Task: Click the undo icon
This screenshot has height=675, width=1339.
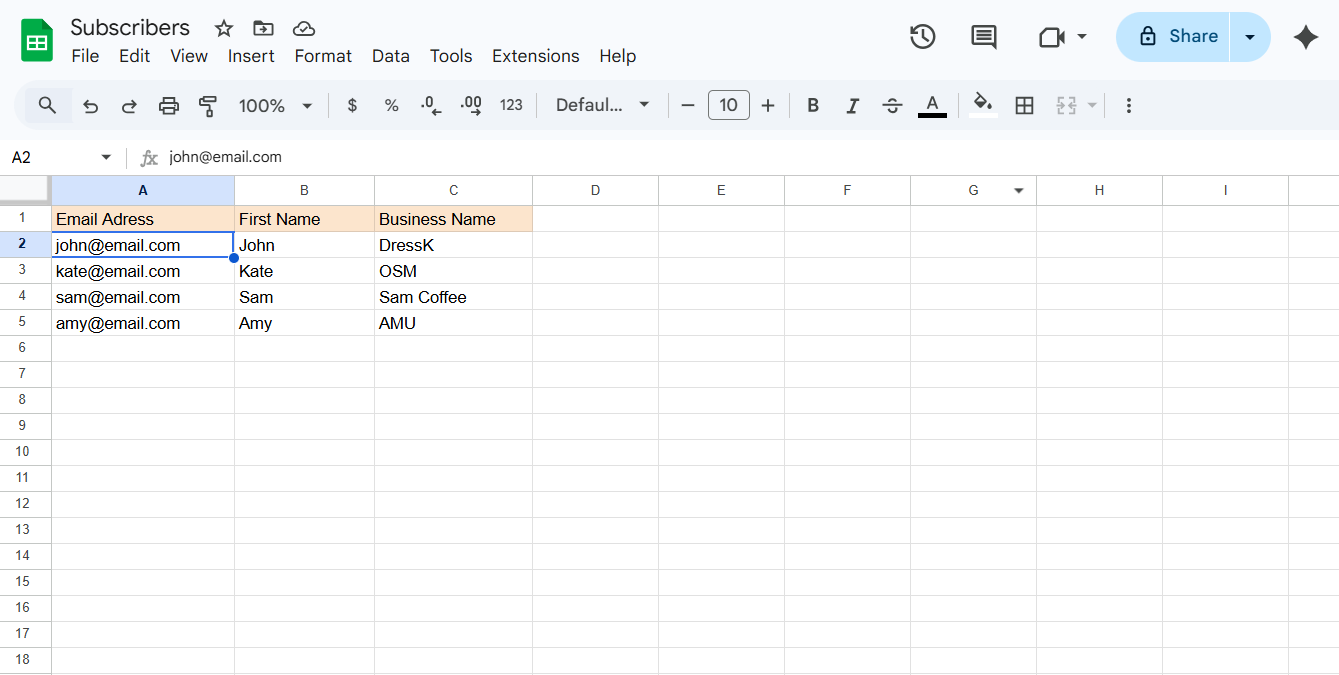Action: pos(90,105)
